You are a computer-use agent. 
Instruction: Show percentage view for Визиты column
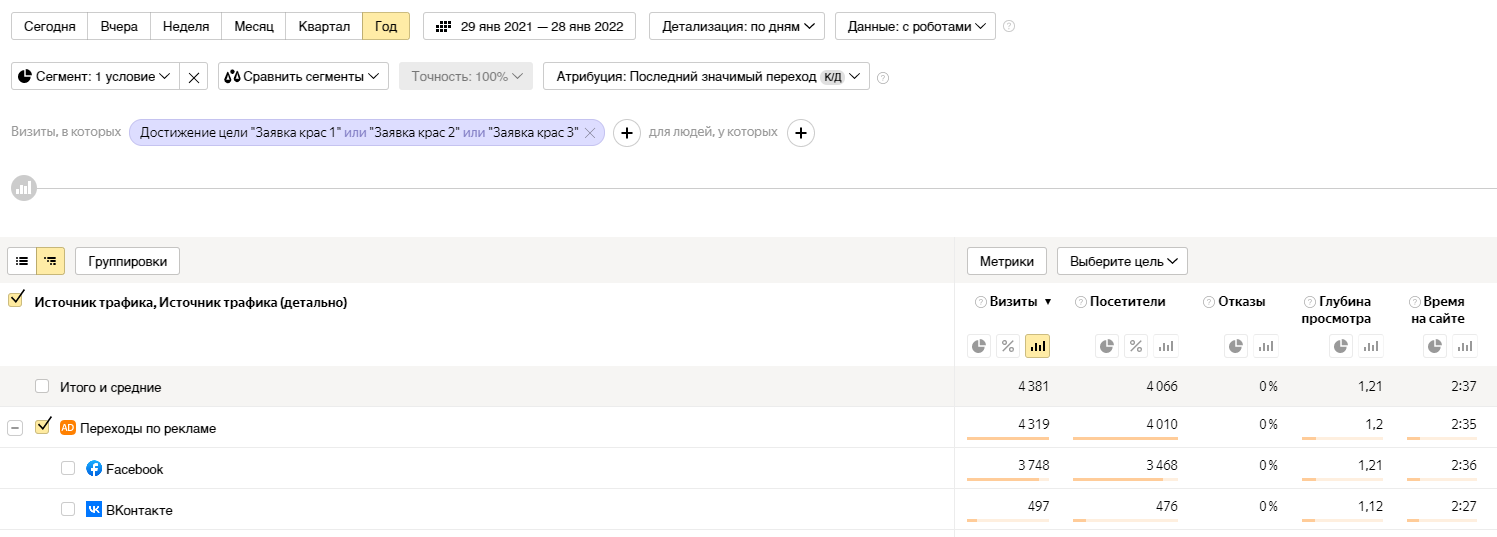[x=1008, y=346]
